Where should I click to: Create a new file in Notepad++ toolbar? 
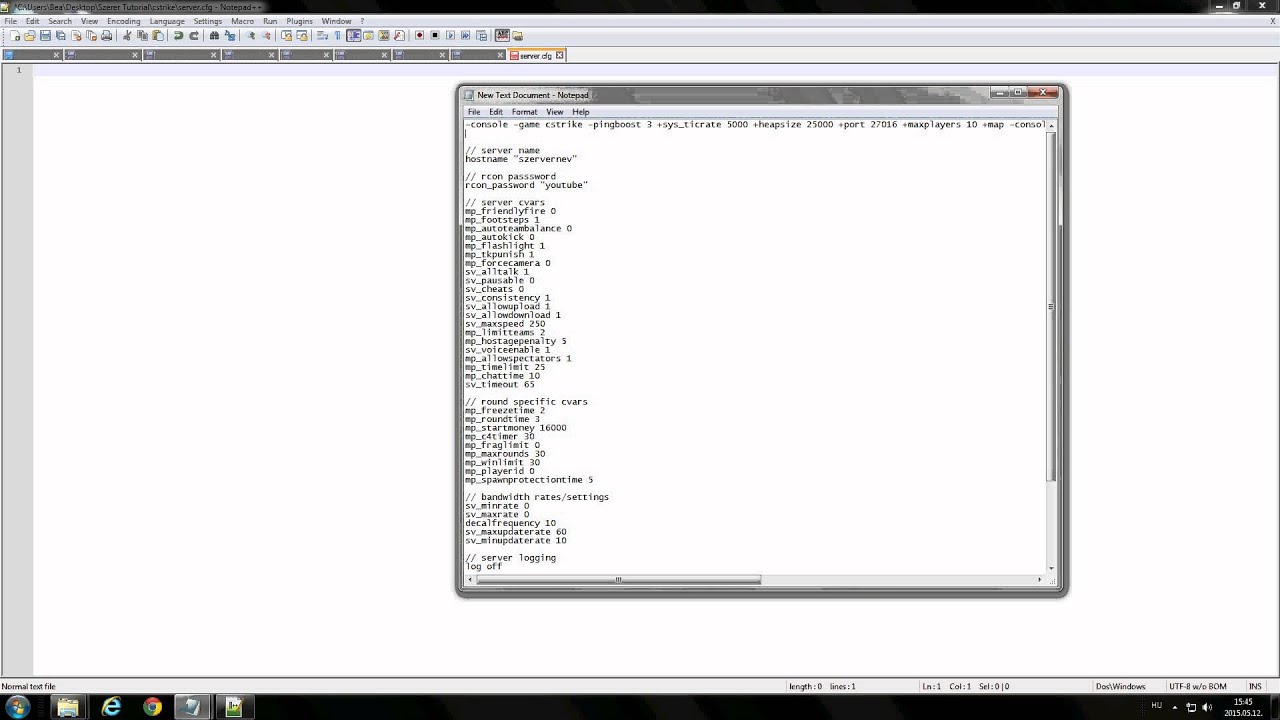[15, 35]
